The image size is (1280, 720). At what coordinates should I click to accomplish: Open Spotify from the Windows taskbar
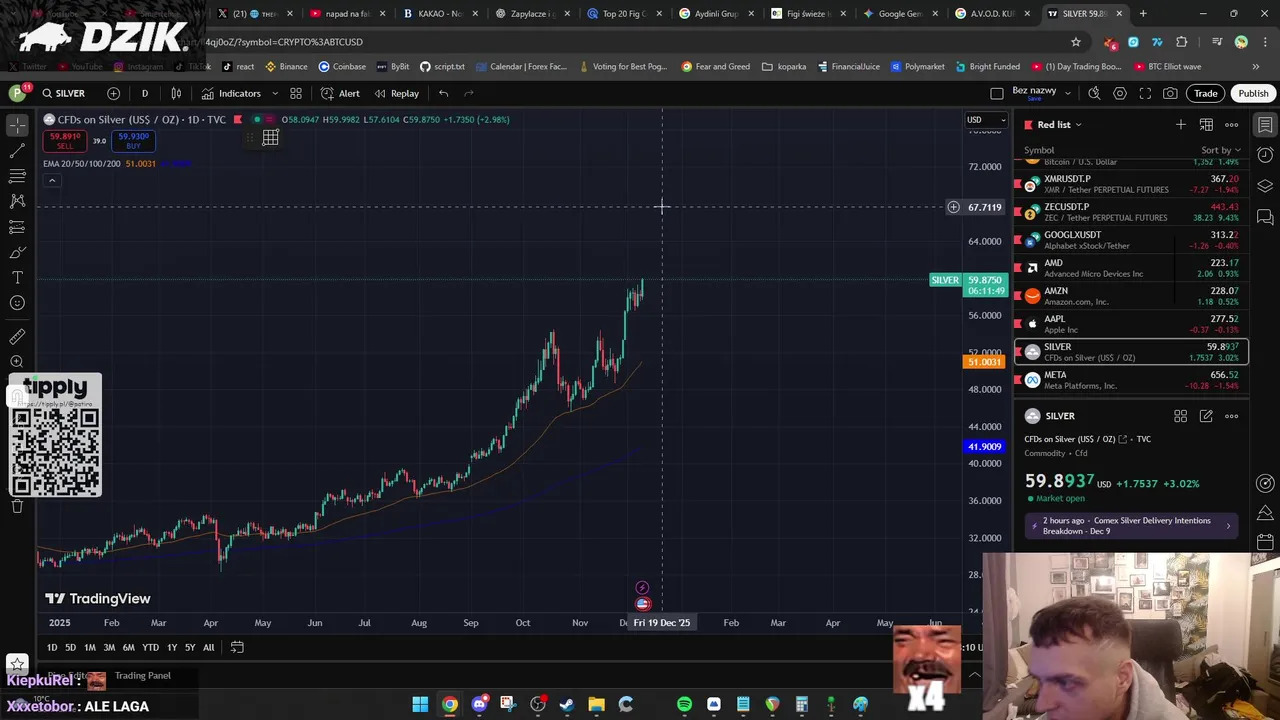(x=684, y=704)
